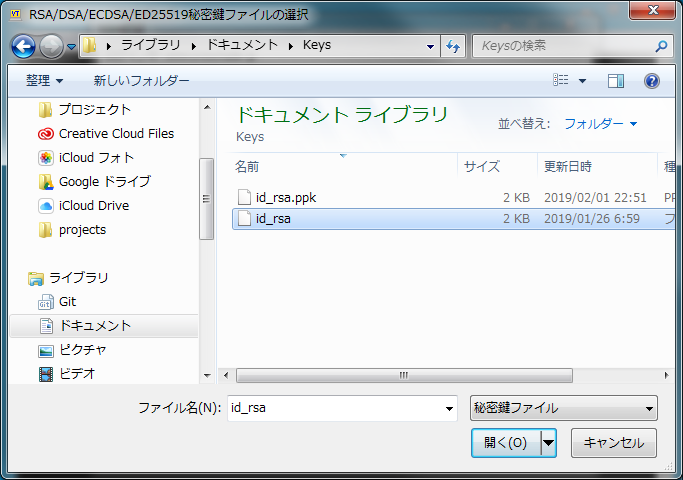Viewport: 683px width, 480px height.
Task: Open Creative Cloud Files in sidebar
Action: (115, 134)
